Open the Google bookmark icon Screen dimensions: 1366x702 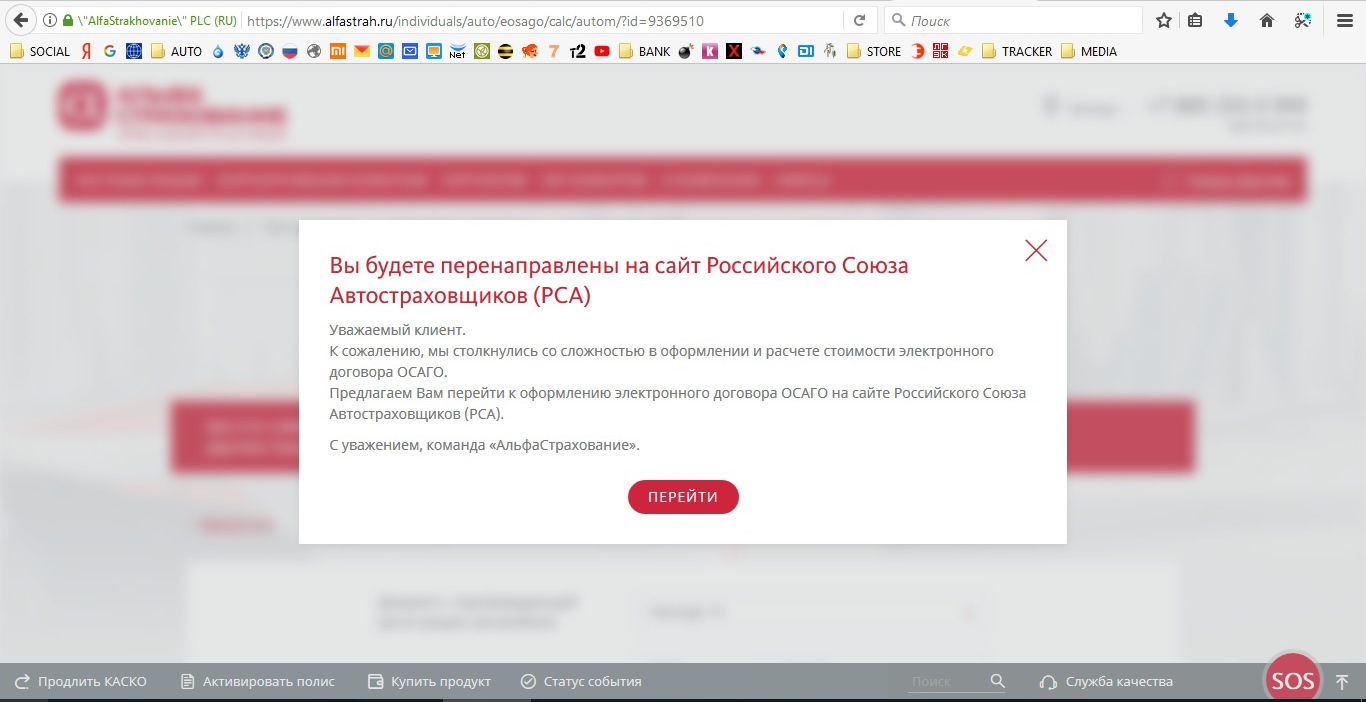(x=110, y=51)
